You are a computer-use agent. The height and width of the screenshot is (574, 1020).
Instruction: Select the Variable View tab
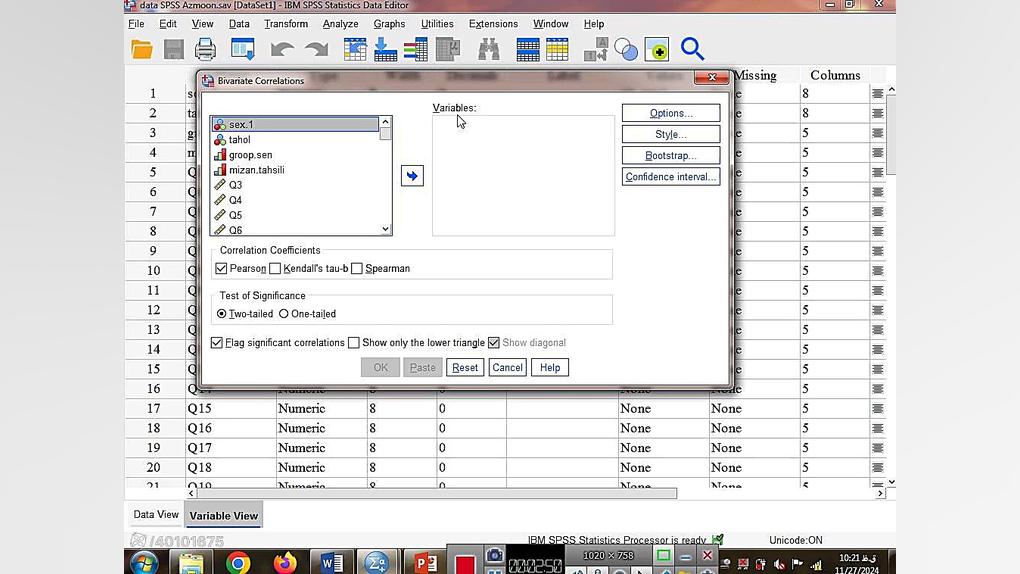224,515
